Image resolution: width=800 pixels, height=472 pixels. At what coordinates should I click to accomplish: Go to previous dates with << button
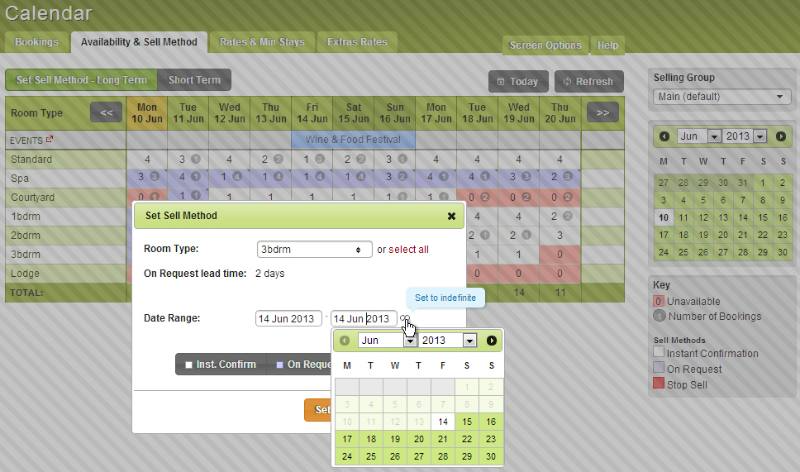106,113
